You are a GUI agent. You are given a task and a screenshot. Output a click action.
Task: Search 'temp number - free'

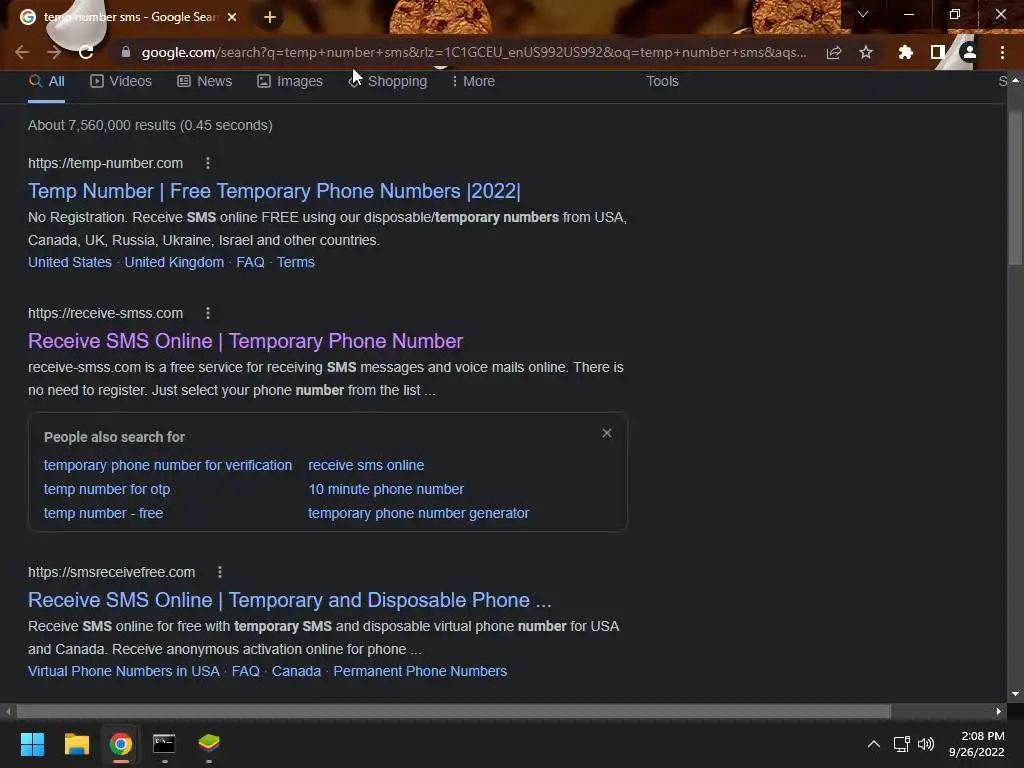coord(103,513)
